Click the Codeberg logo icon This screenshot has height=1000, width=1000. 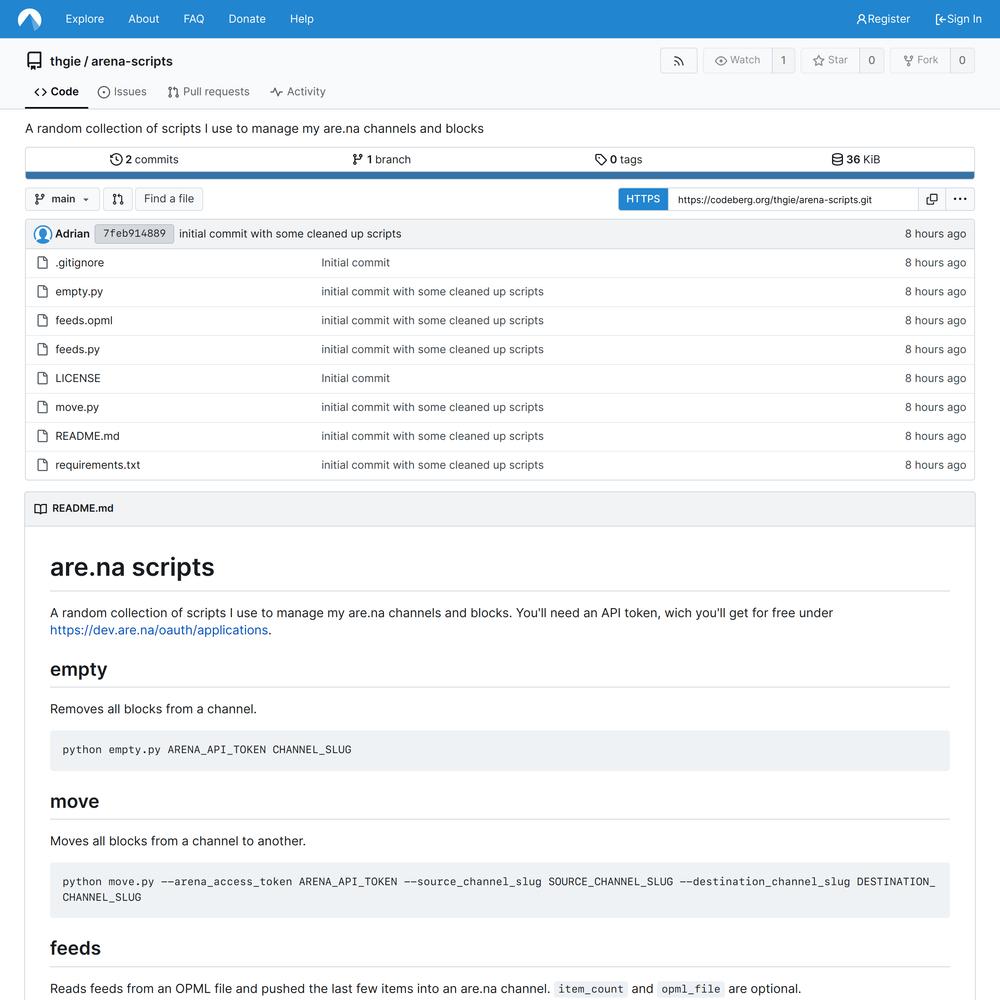(29, 19)
